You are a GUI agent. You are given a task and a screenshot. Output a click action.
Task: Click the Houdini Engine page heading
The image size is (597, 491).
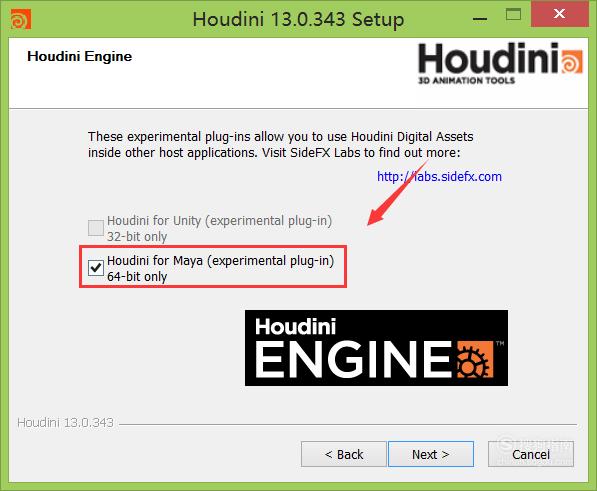point(80,56)
